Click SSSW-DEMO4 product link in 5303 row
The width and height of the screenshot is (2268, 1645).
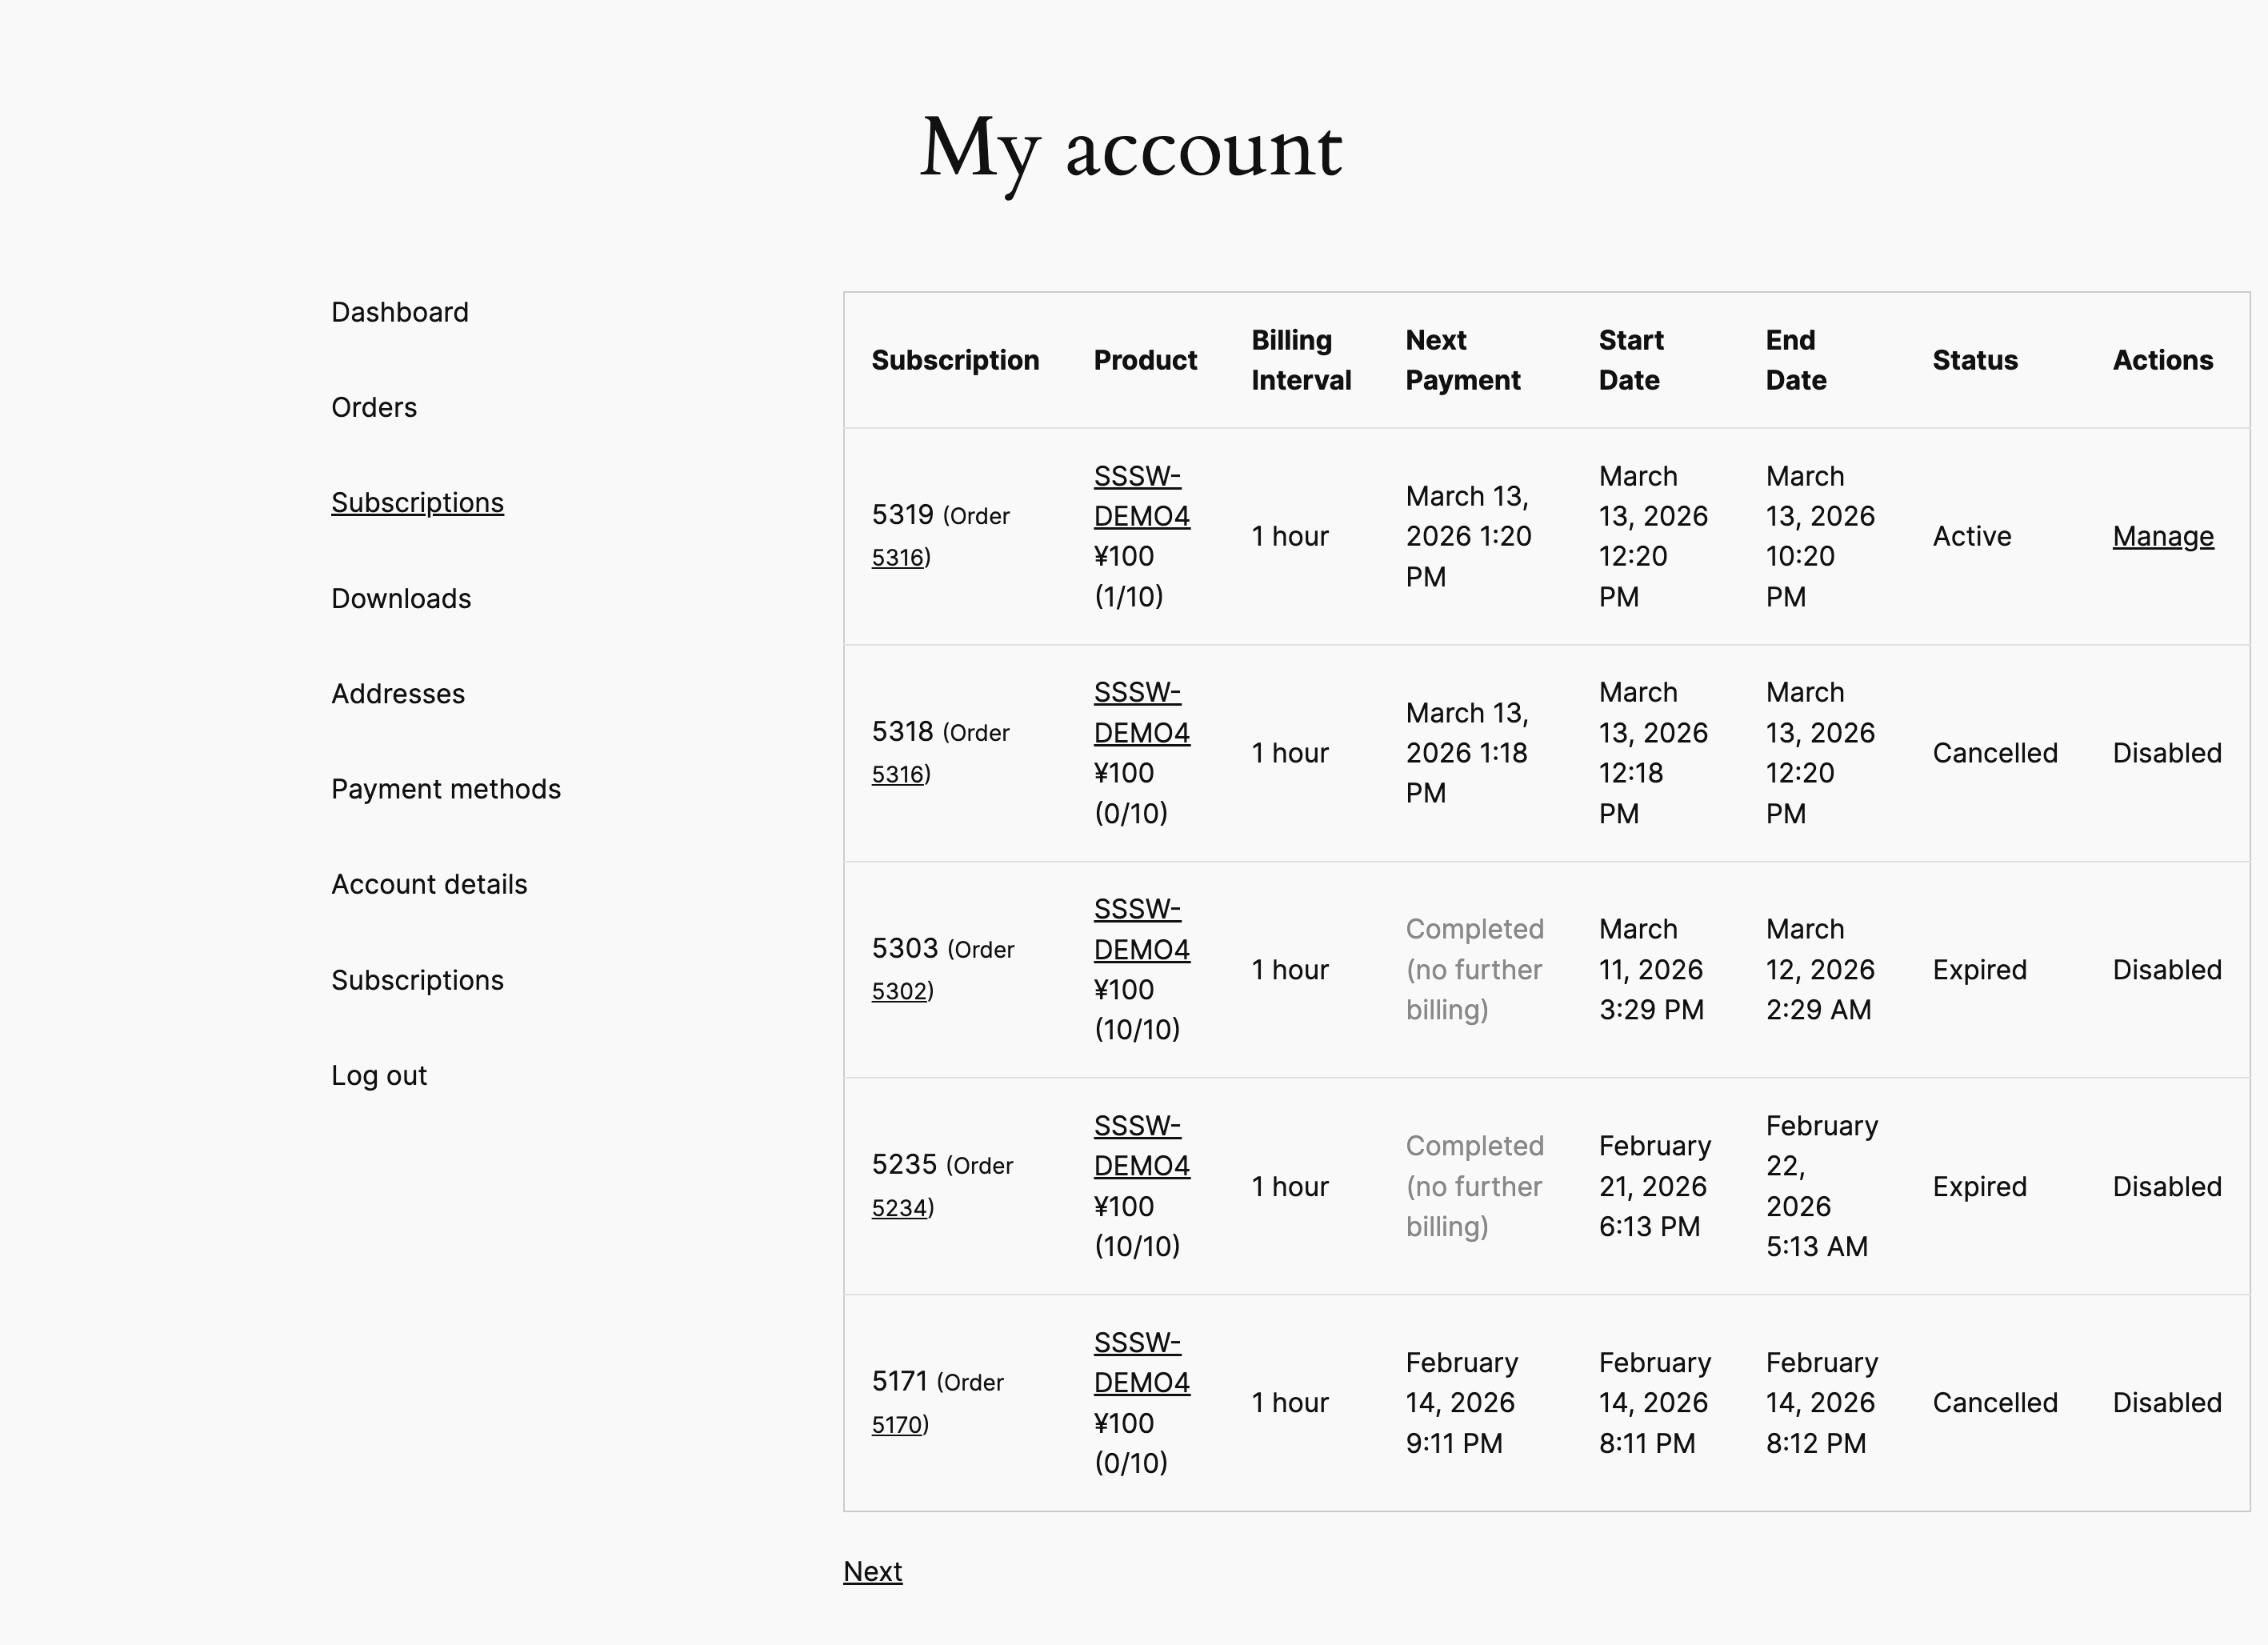coord(1141,929)
